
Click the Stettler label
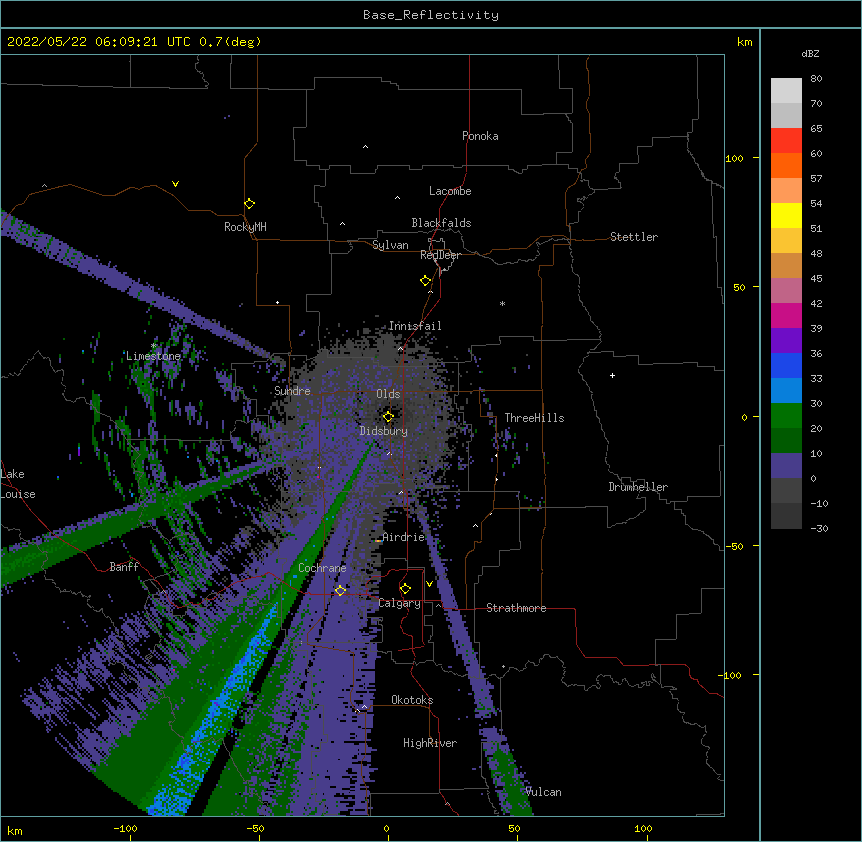(x=634, y=237)
